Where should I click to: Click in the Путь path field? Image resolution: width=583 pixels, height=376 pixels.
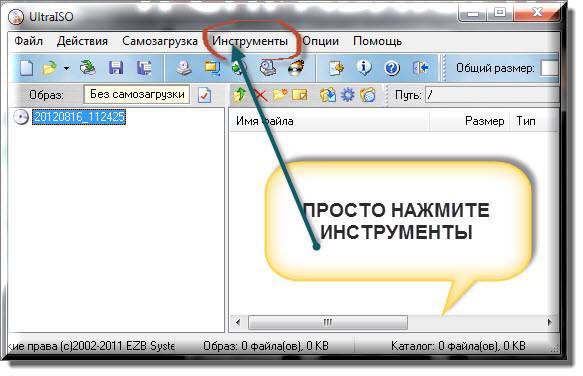click(x=492, y=95)
